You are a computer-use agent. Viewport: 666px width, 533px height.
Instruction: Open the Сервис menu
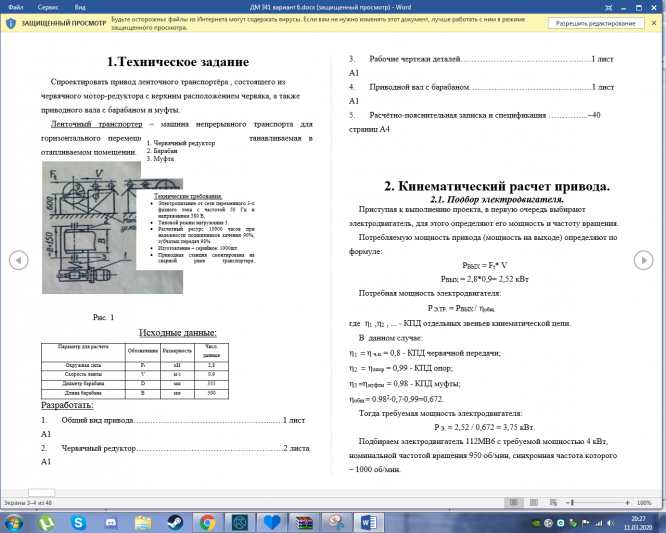(x=48, y=7)
